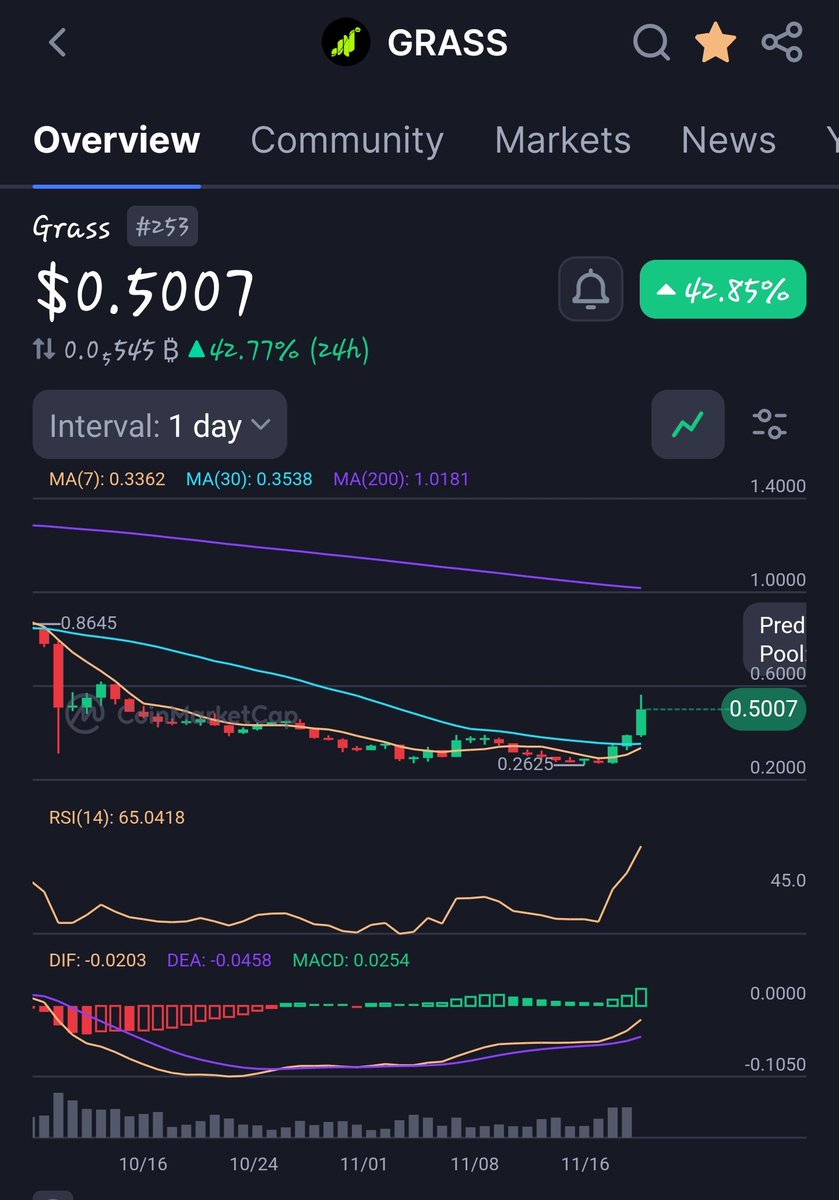
Task: Select the 11/16 date on axis
Action: (586, 1164)
